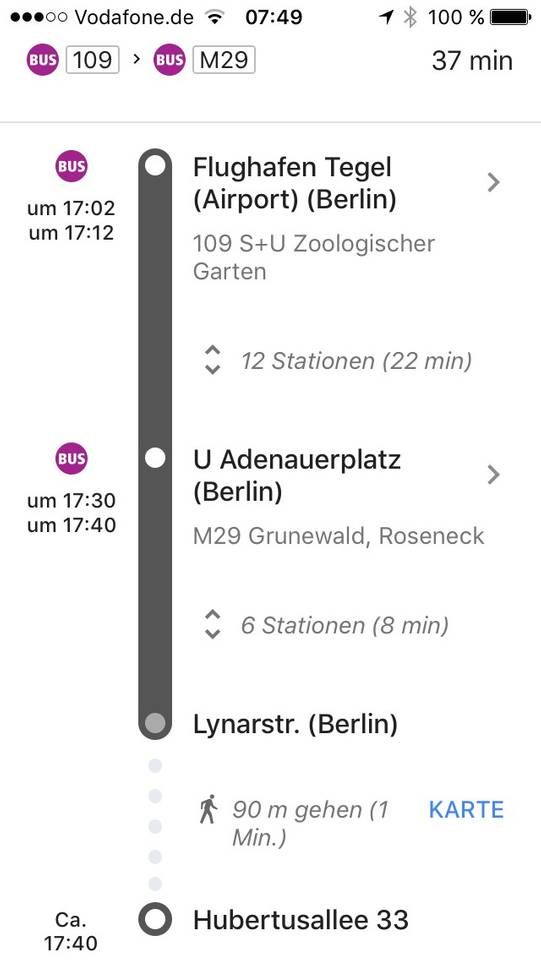This screenshot has width=541, height=960.
Task: Tap the Flughafen Tegel stop marker circle
Action: pyautogui.click(x=155, y=166)
